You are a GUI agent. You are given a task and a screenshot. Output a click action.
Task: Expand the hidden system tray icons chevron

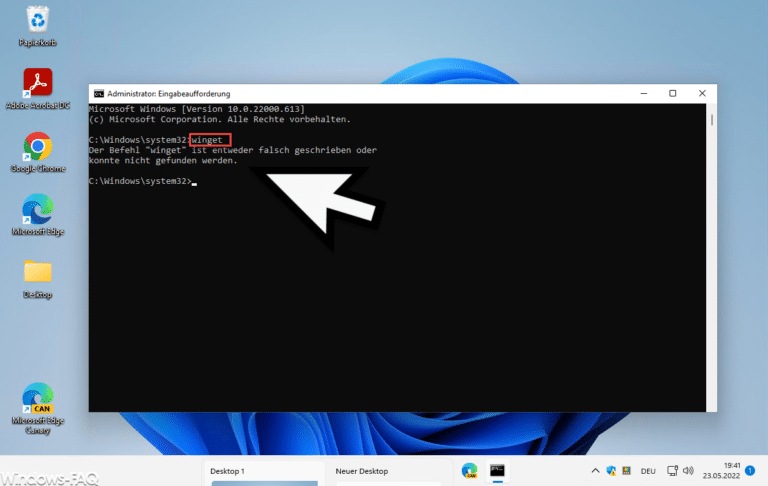pos(594,470)
